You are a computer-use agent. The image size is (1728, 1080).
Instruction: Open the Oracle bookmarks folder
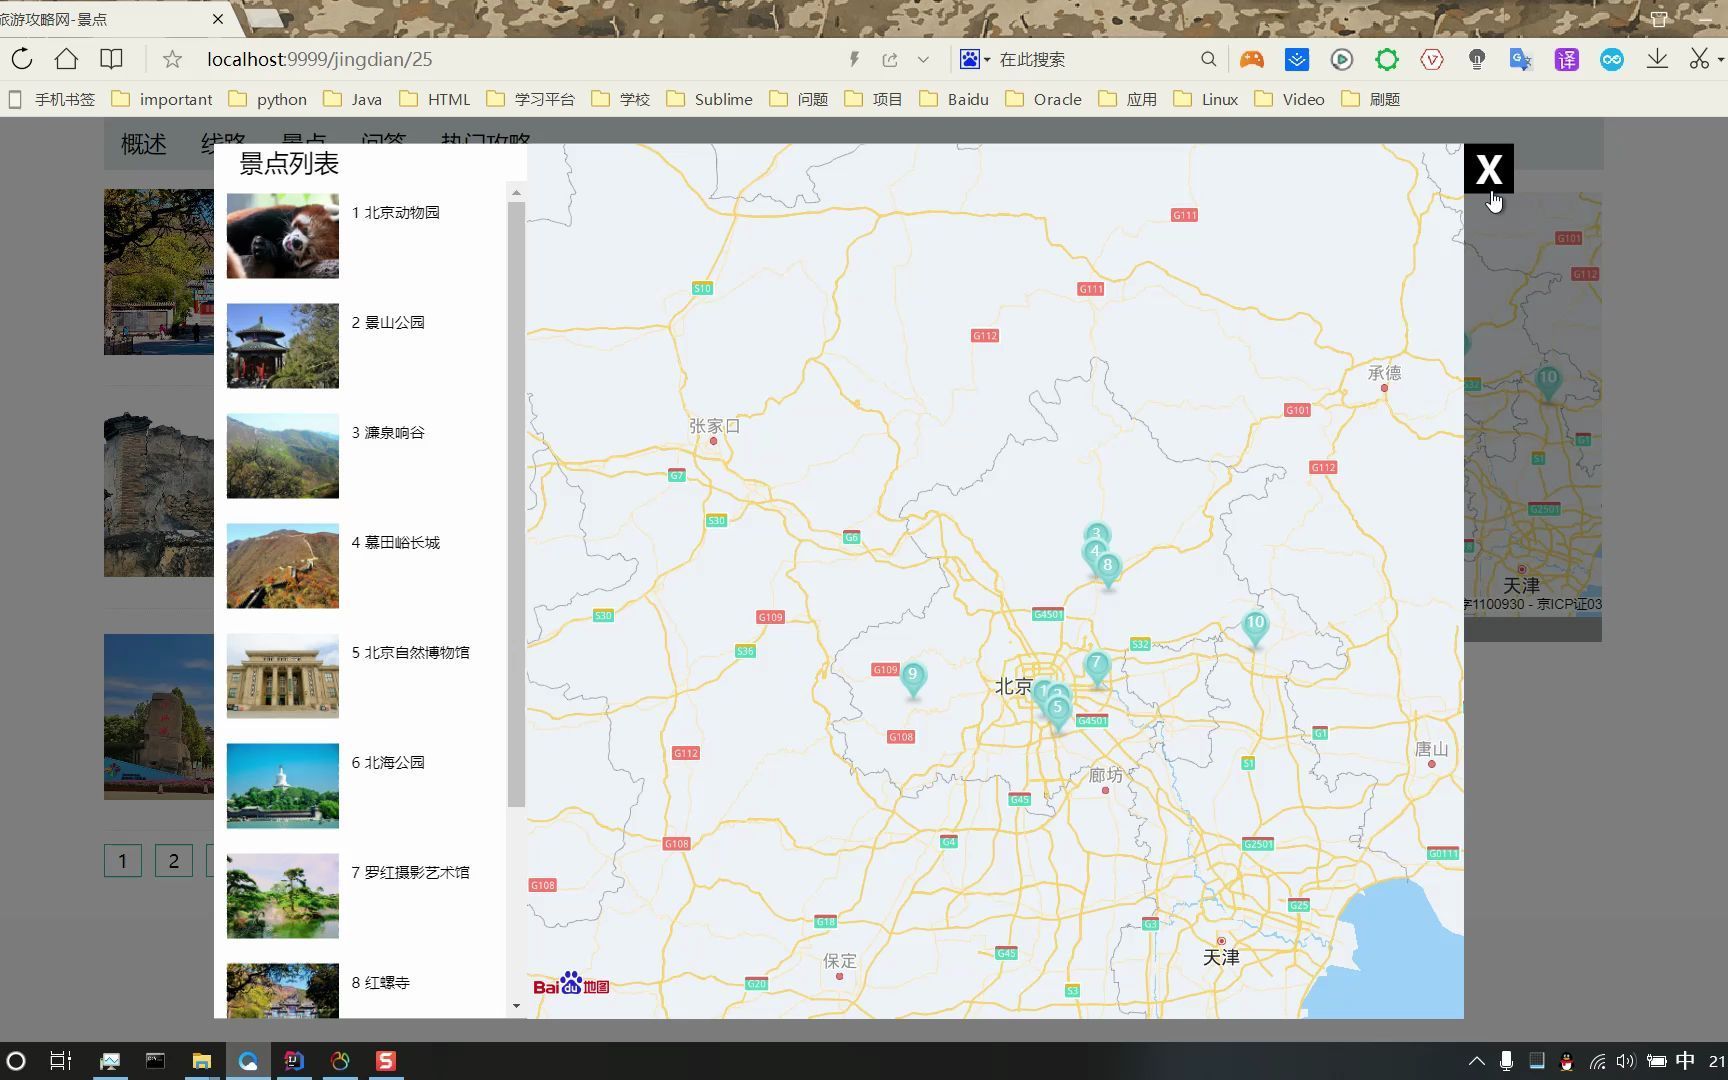pos(1043,99)
